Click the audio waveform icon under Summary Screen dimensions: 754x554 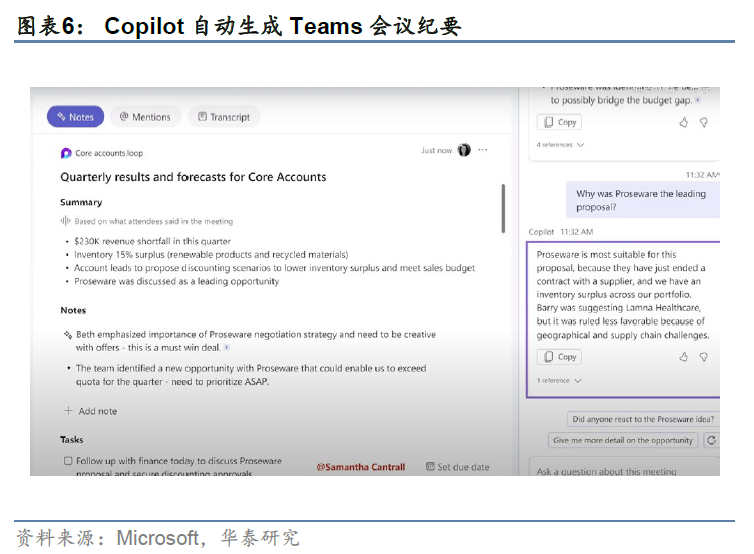click(x=65, y=221)
